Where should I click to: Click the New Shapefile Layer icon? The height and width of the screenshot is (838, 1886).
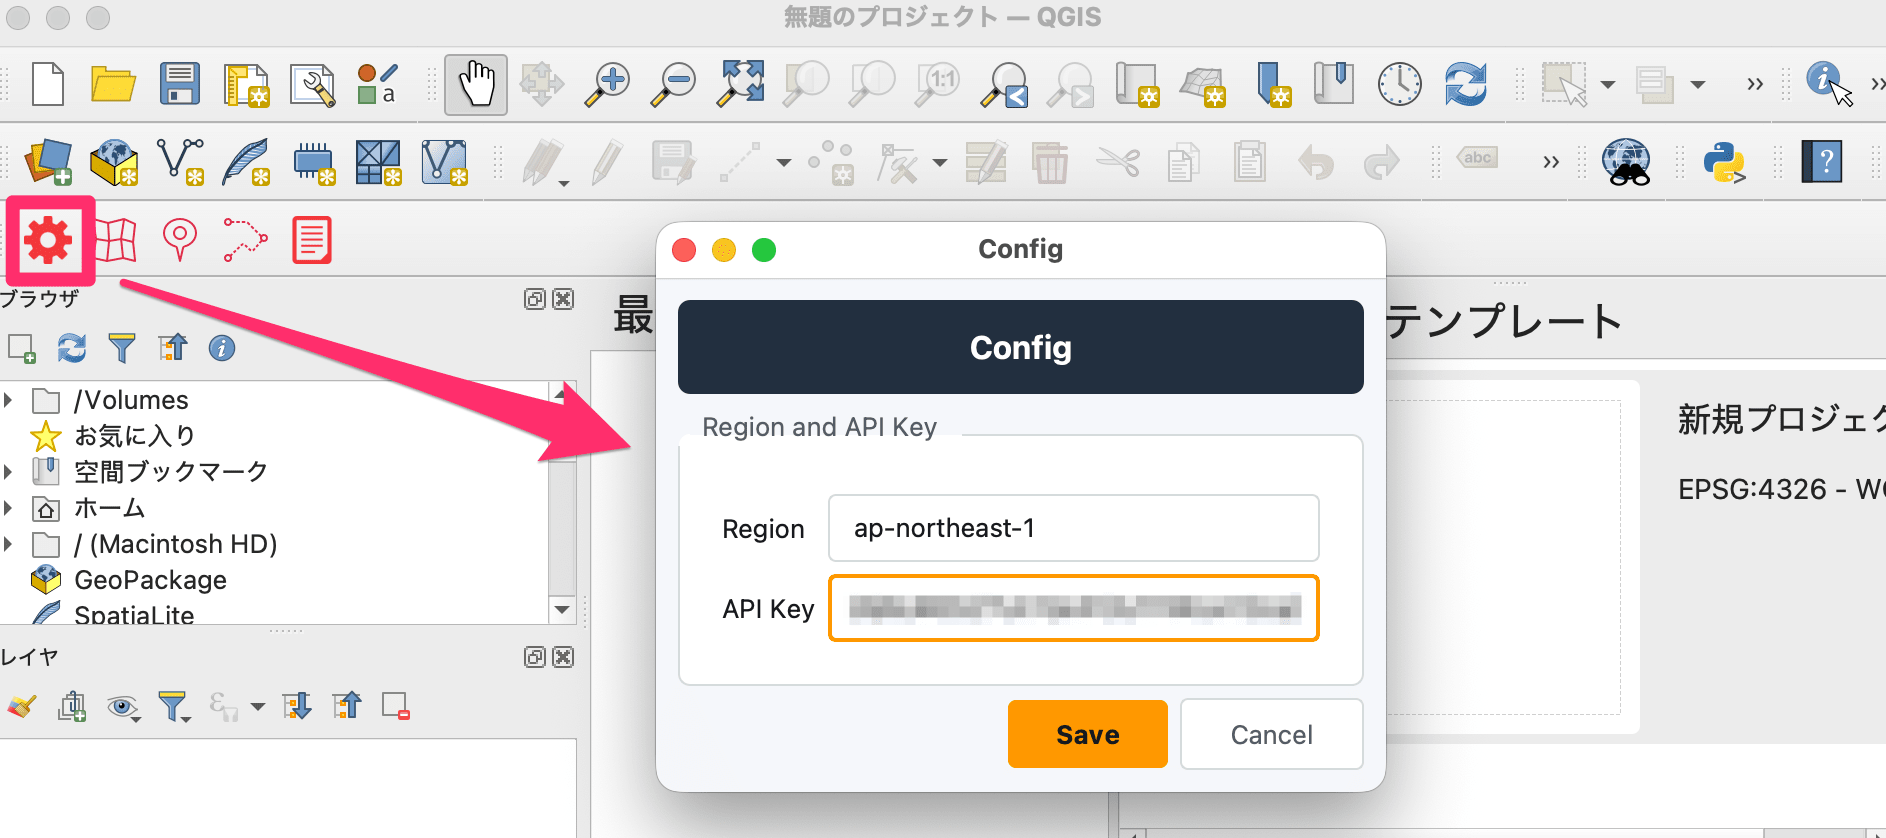(x=181, y=162)
